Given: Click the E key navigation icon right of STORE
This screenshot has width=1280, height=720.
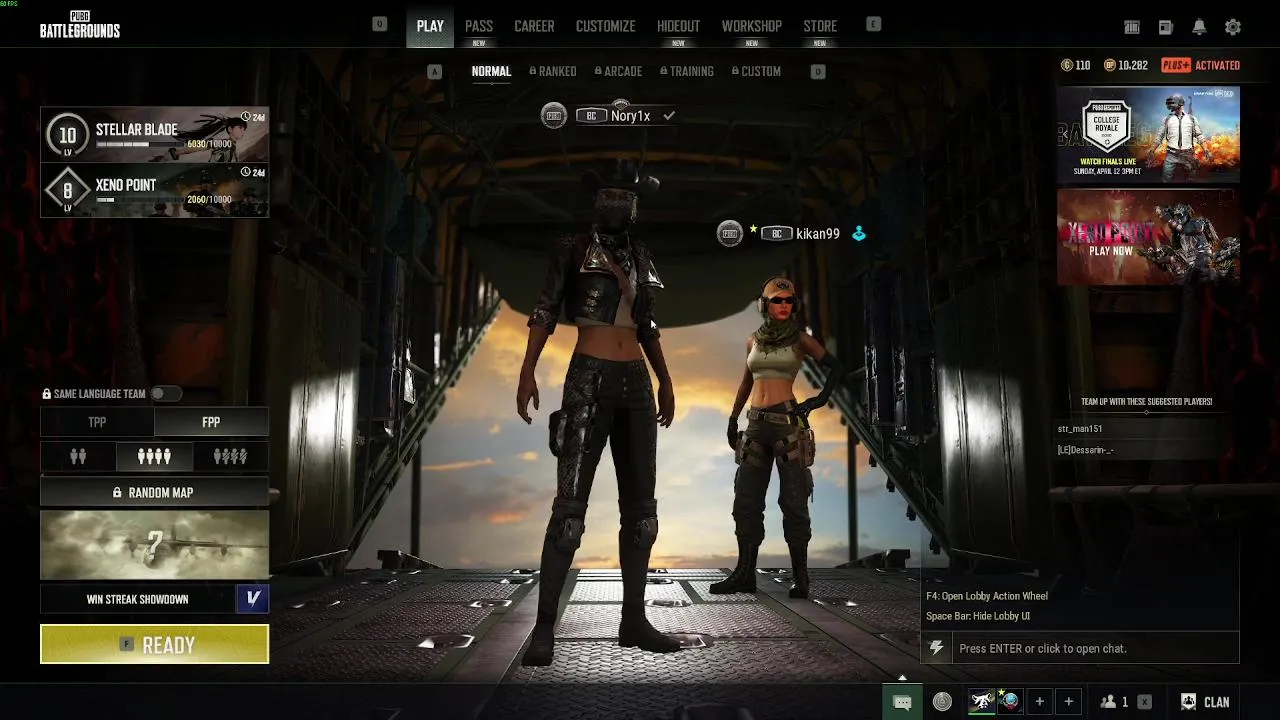Looking at the screenshot, I should point(873,24).
